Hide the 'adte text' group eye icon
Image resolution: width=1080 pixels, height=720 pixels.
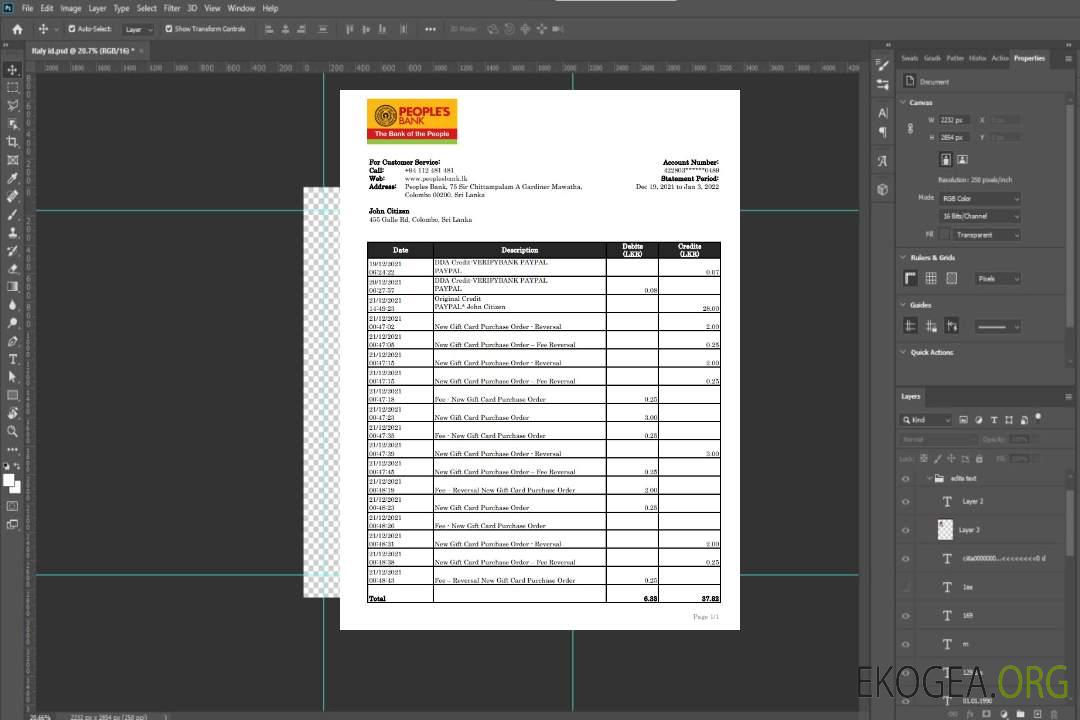click(x=906, y=479)
